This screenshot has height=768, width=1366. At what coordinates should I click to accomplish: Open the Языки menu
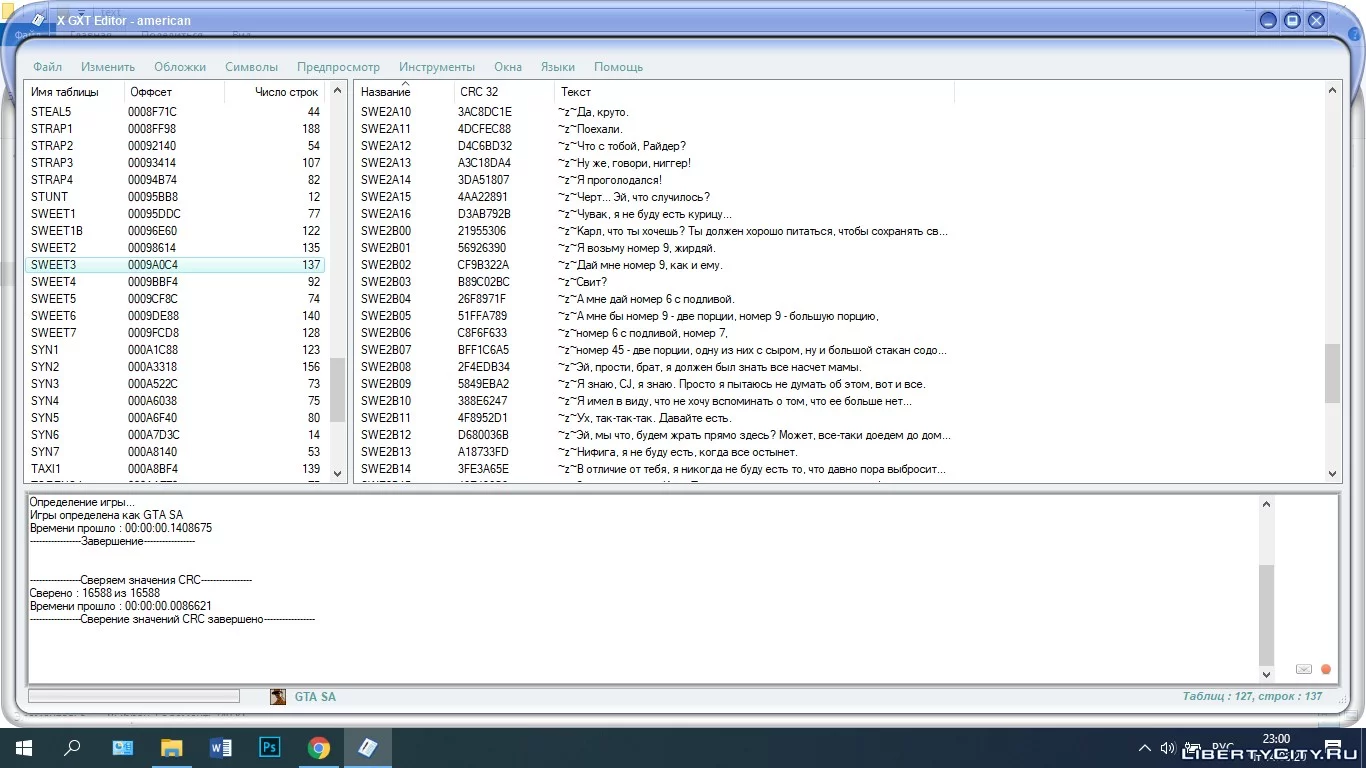(x=558, y=67)
